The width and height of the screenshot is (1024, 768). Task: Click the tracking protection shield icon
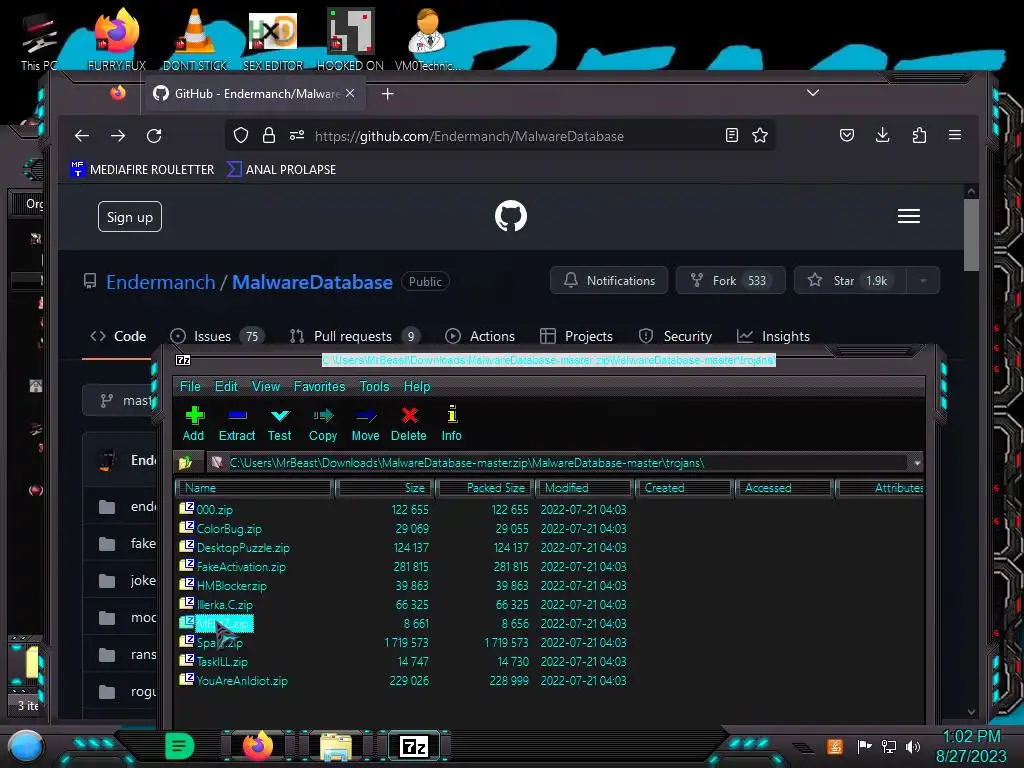(x=241, y=135)
